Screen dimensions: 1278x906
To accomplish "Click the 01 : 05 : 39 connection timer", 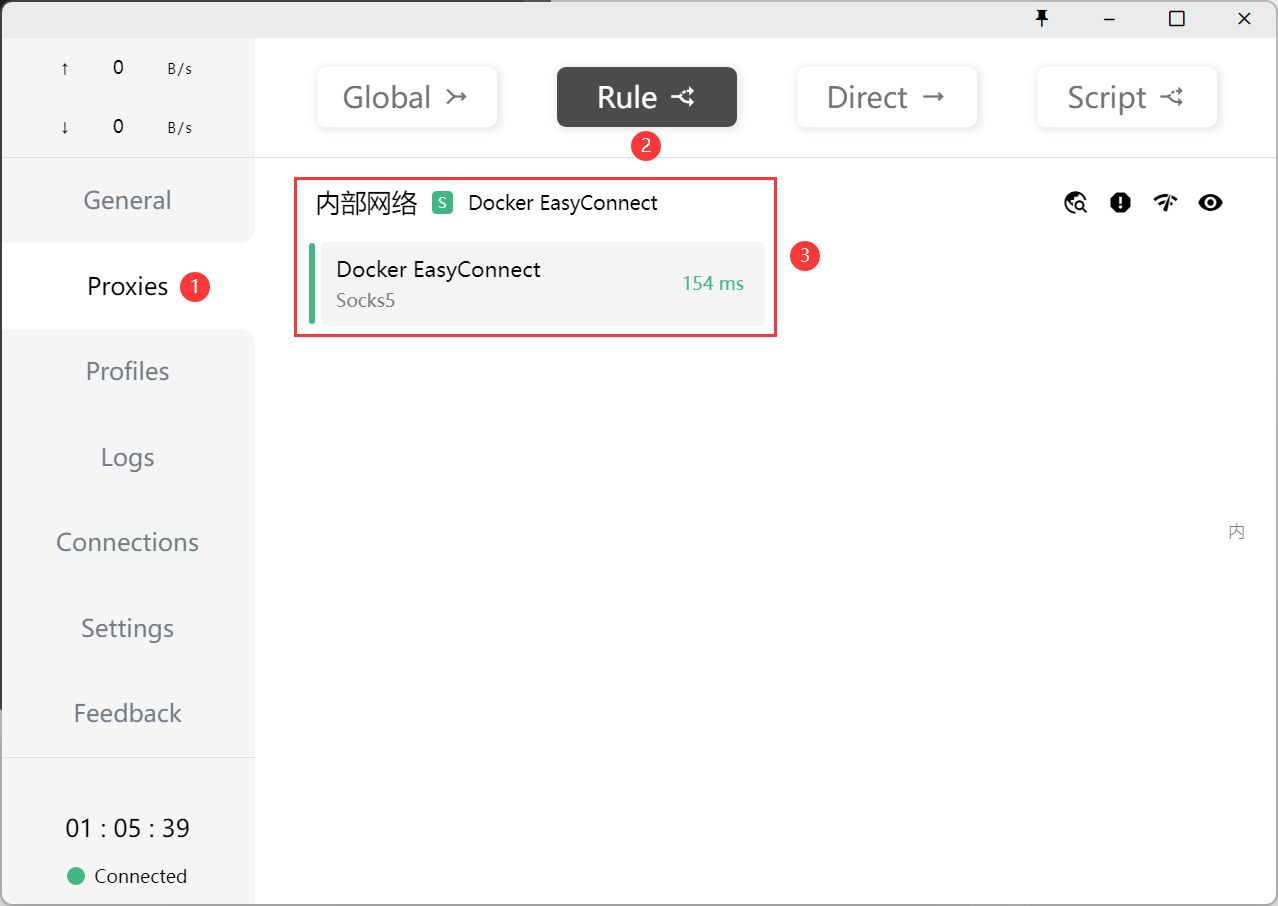I will pos(128,828).
